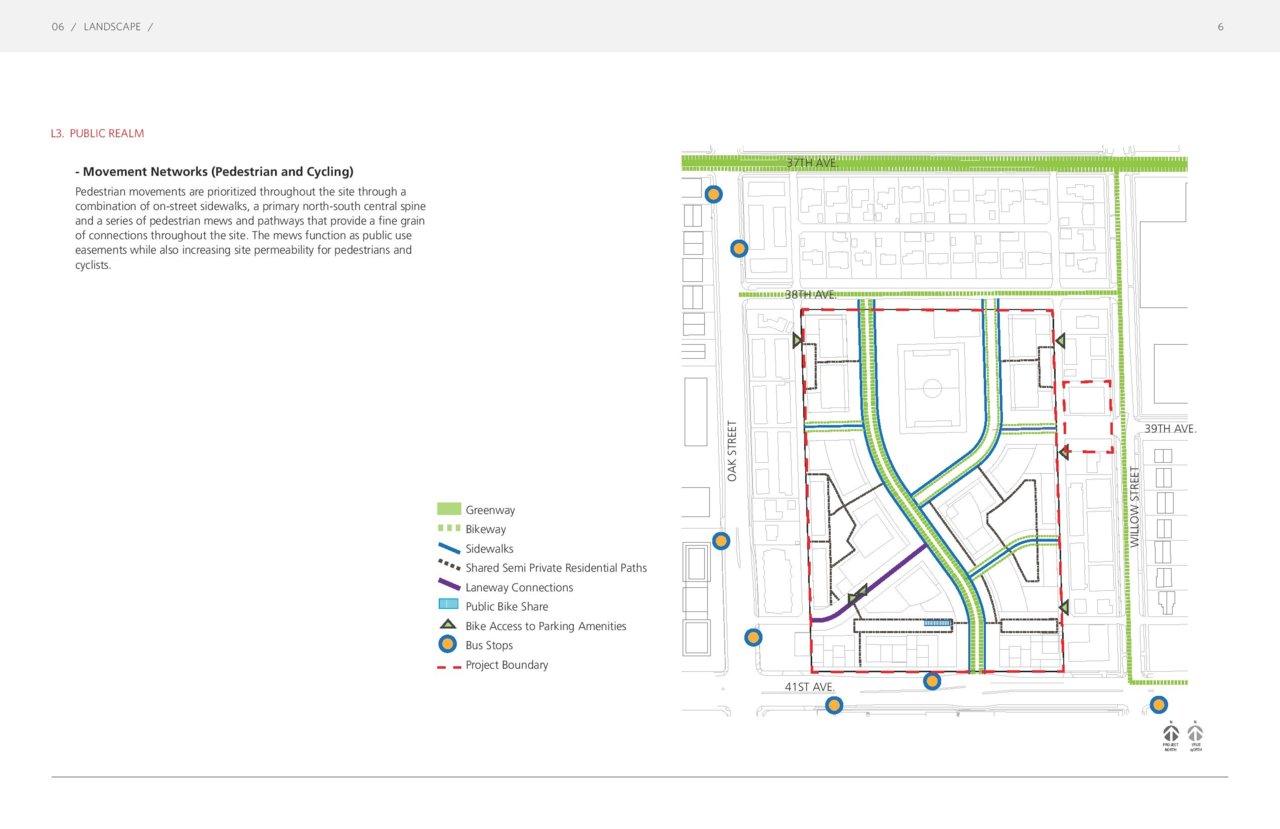Click the '37TH AVE.' map label
The width and height of the screenshot is (1280, 829).
(x=810, y=162)
